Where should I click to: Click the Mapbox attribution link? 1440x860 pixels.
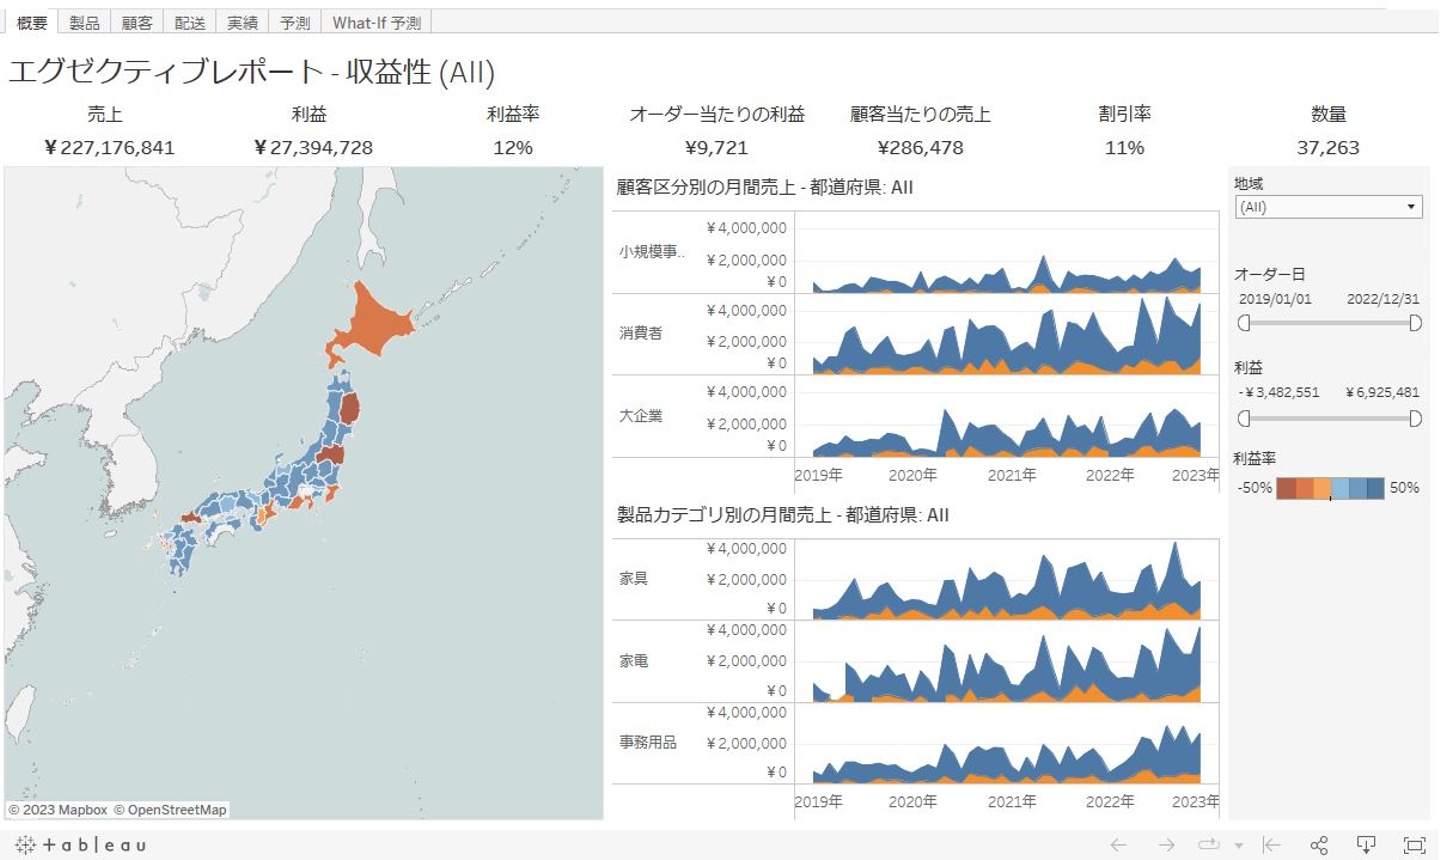coord(58,810)
